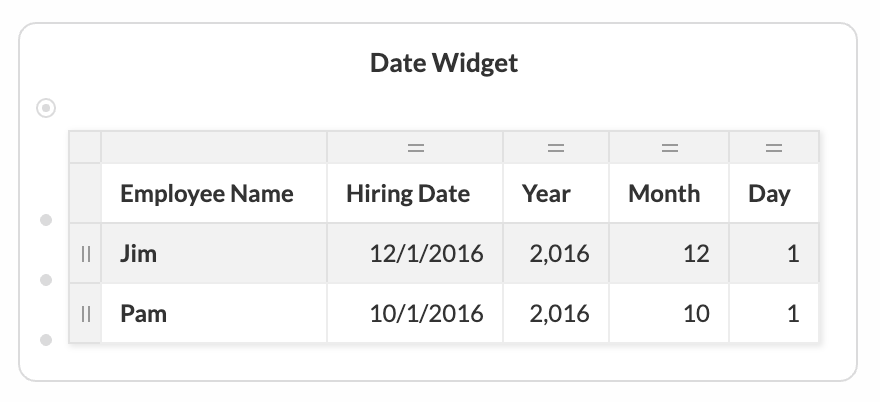The width and height of the screenshot is (880, 402).
Task: Click the handle above Year column
Action: (x=556, y=148)
